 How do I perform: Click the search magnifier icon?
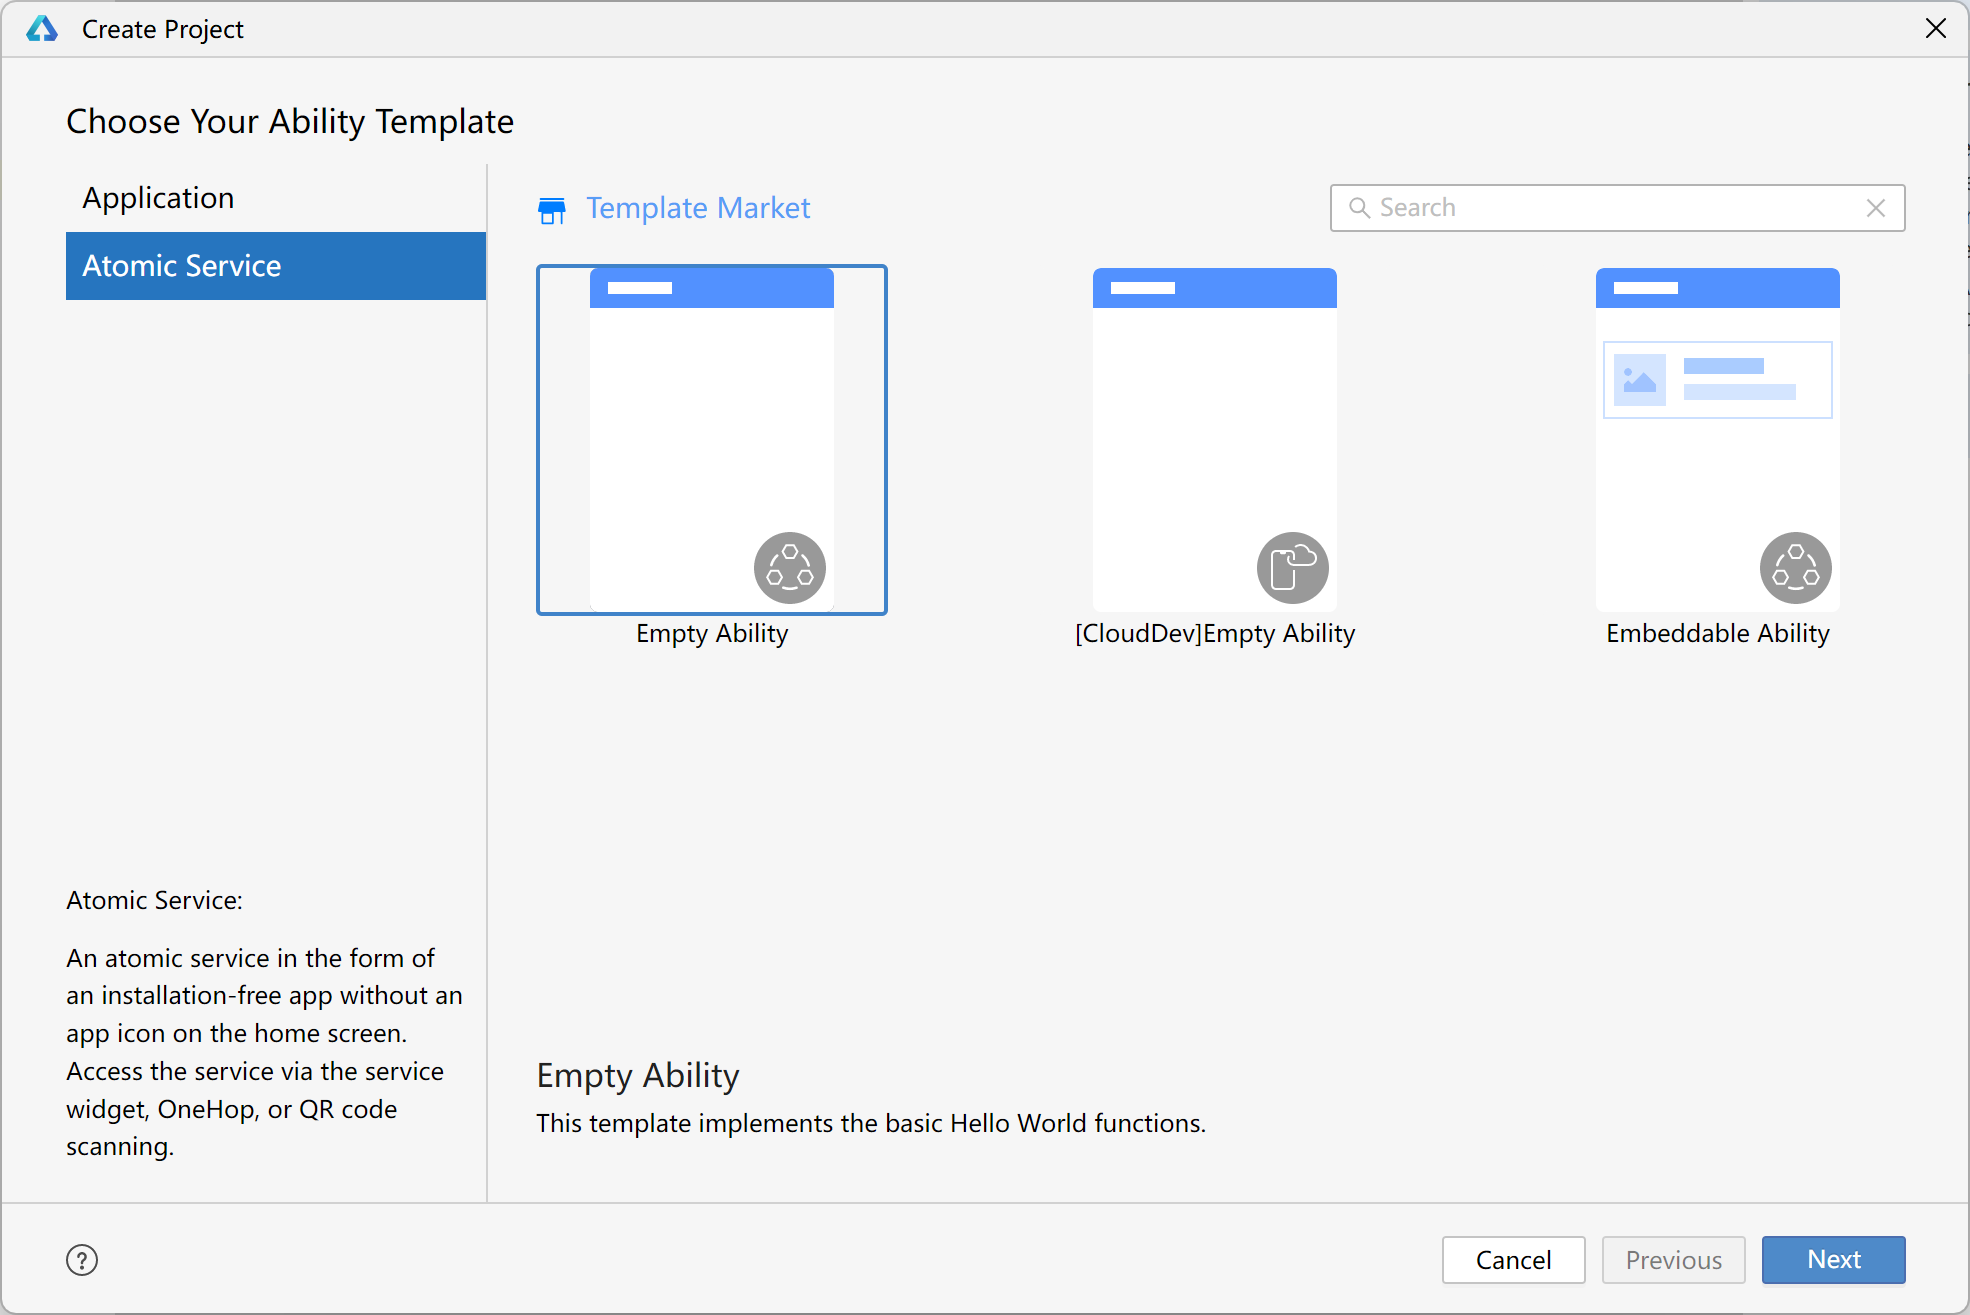tap(1359, 208)
